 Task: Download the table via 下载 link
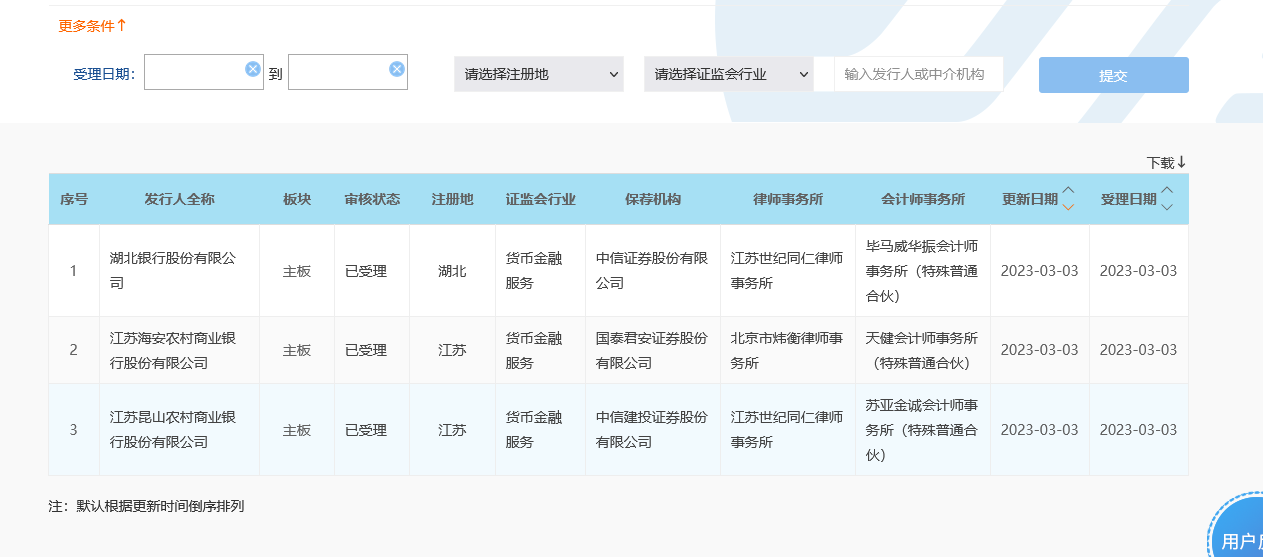pos(1166,162)
